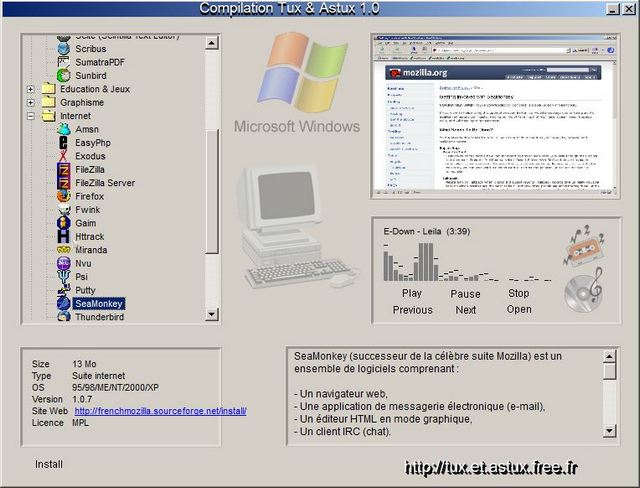Select the Internet category label

coord(76,116)
